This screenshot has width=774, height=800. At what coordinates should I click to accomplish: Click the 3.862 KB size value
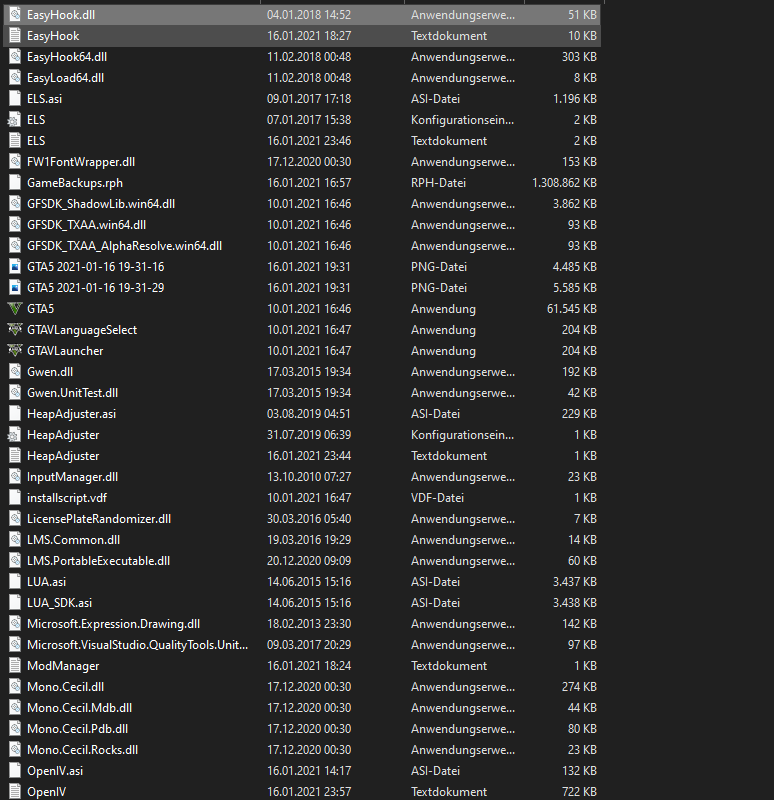pyautogui.click(x=575, y=204)
